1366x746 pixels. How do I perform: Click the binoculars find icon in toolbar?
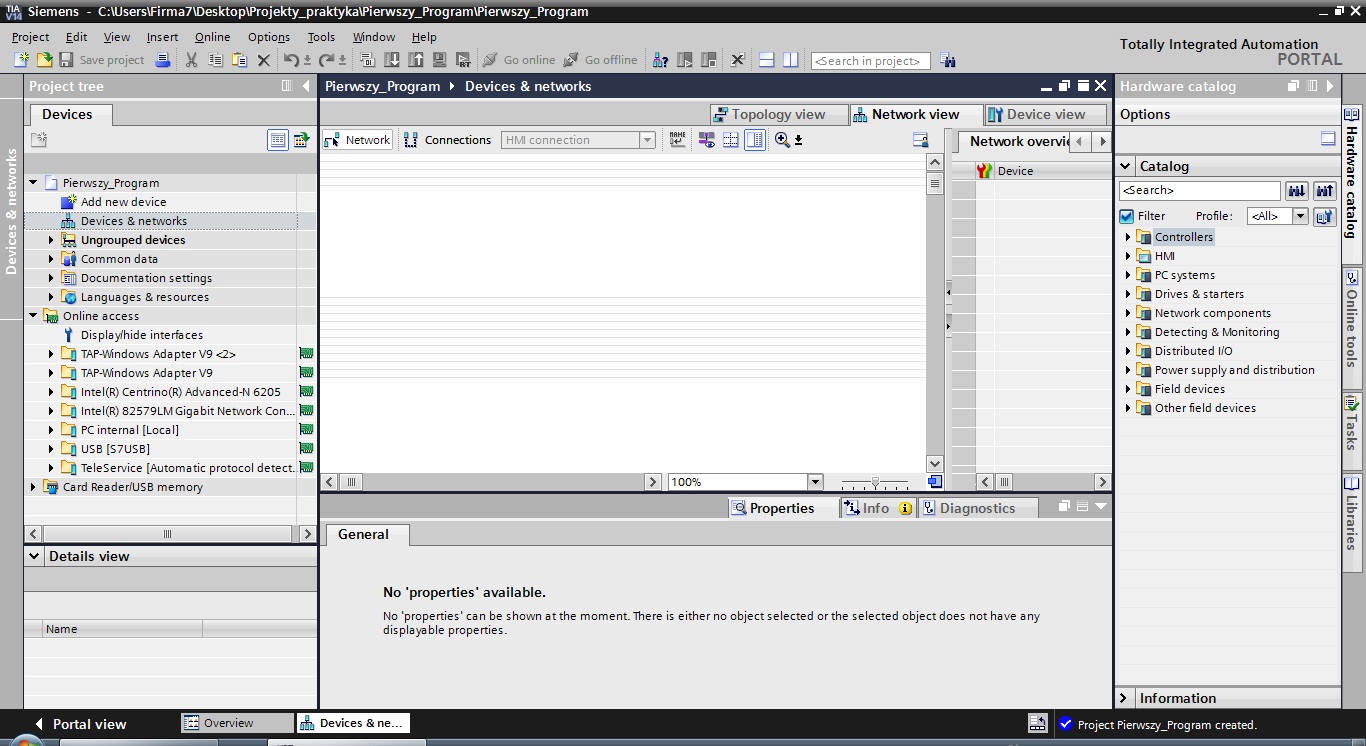[x=948, y=60]
